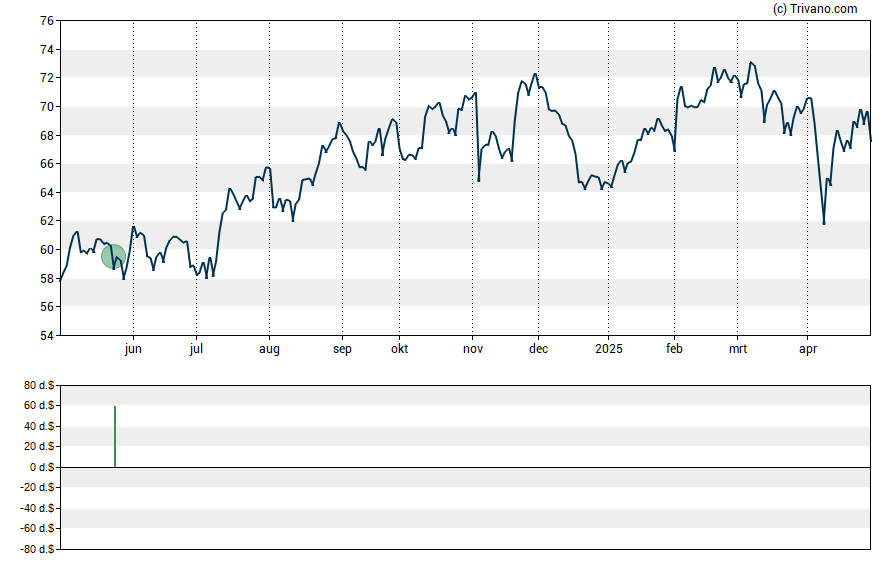Image resolution: width=888 pixels, height=565 pixels.
Task: Select the 'mrt' month label
Action: [738, 349]
